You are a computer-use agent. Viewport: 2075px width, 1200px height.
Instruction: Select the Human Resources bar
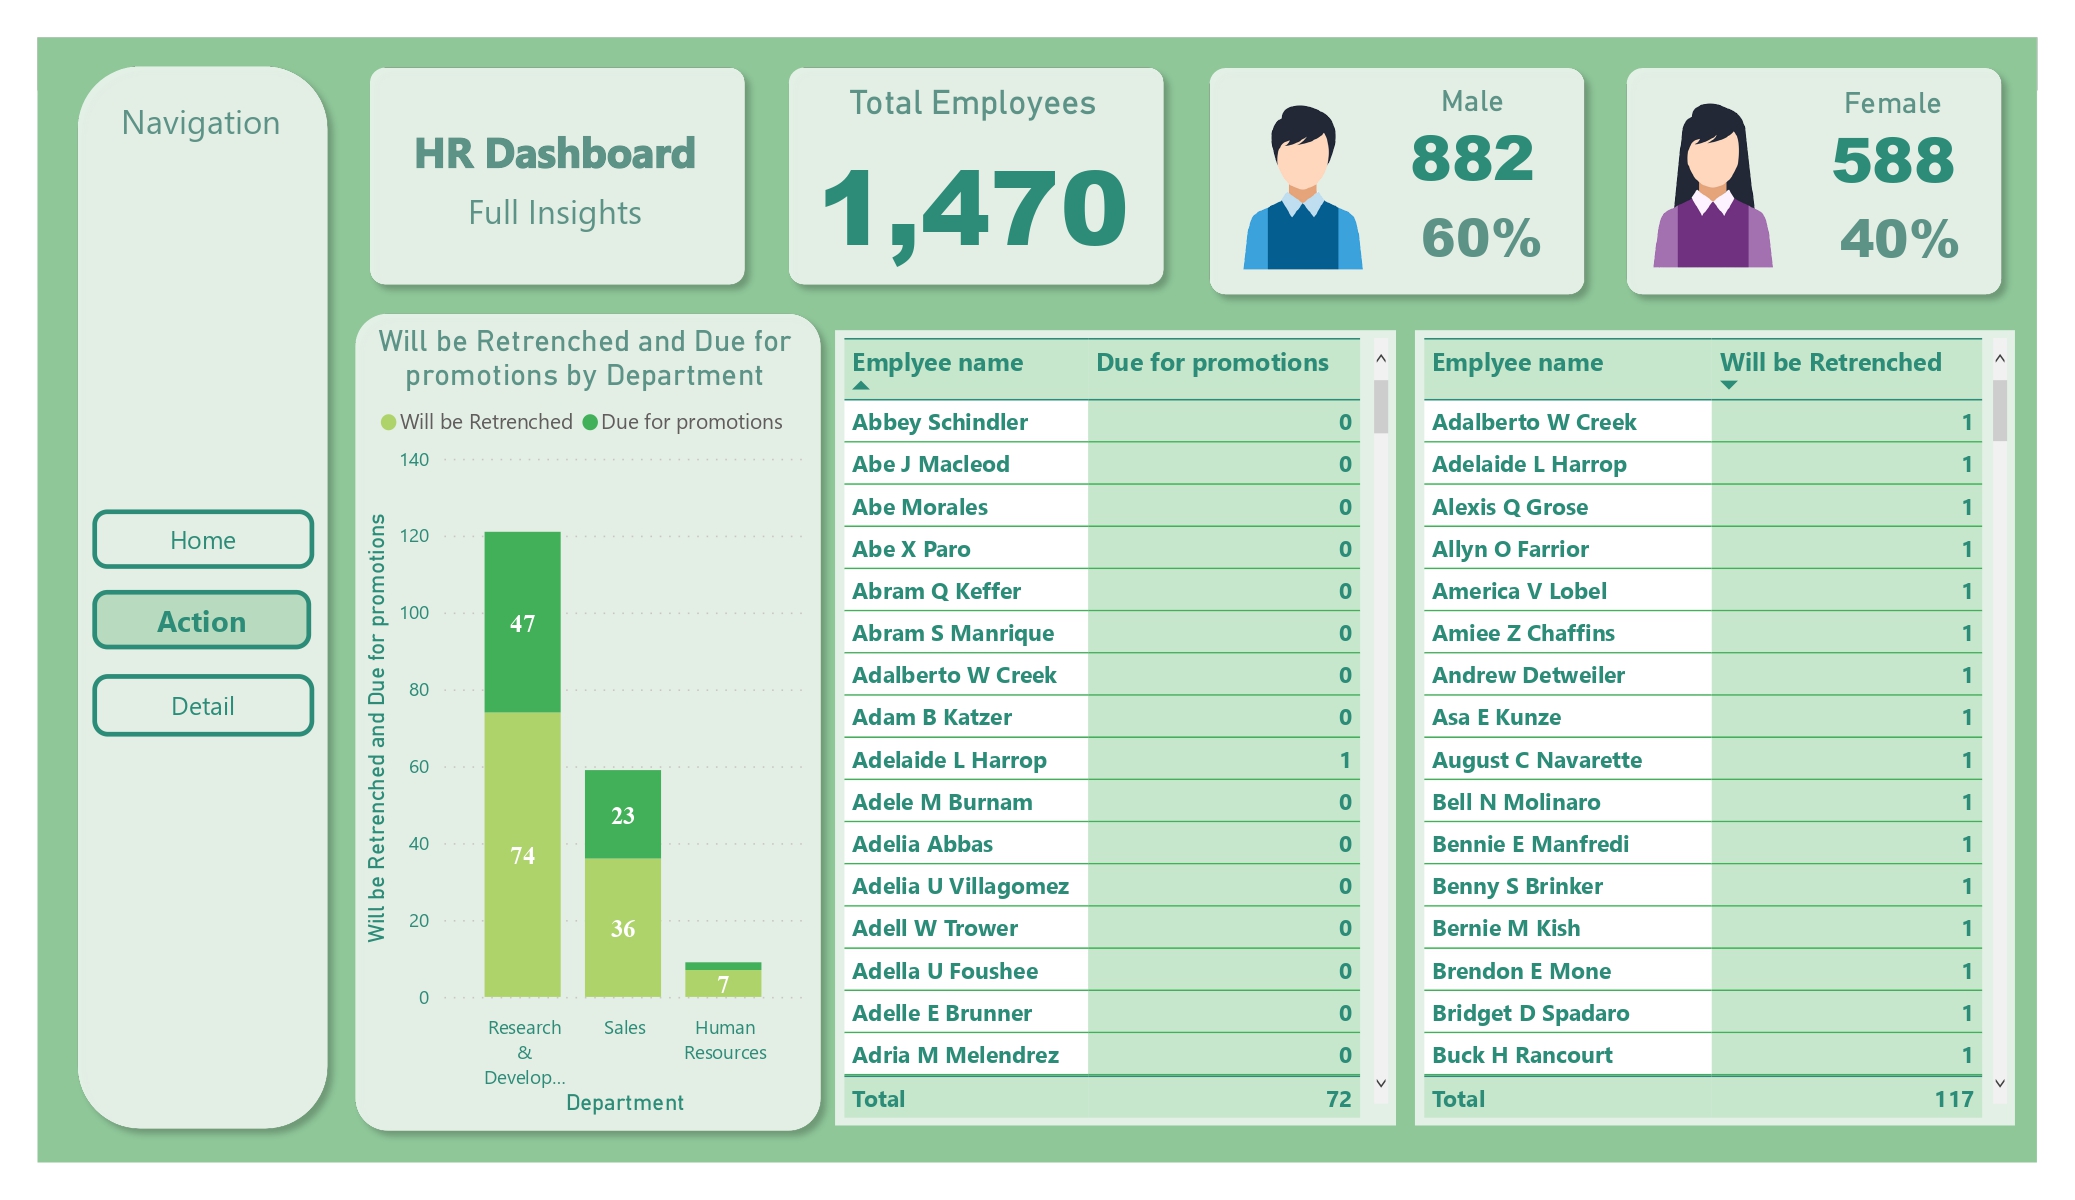tap(723, 982)
